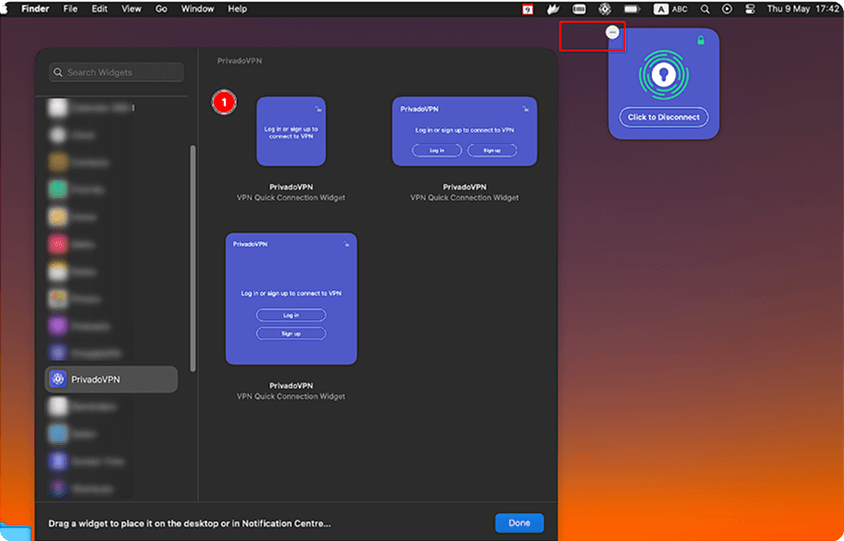Click the PrivadoVPN heading above widget previews

tap(240, 61)
